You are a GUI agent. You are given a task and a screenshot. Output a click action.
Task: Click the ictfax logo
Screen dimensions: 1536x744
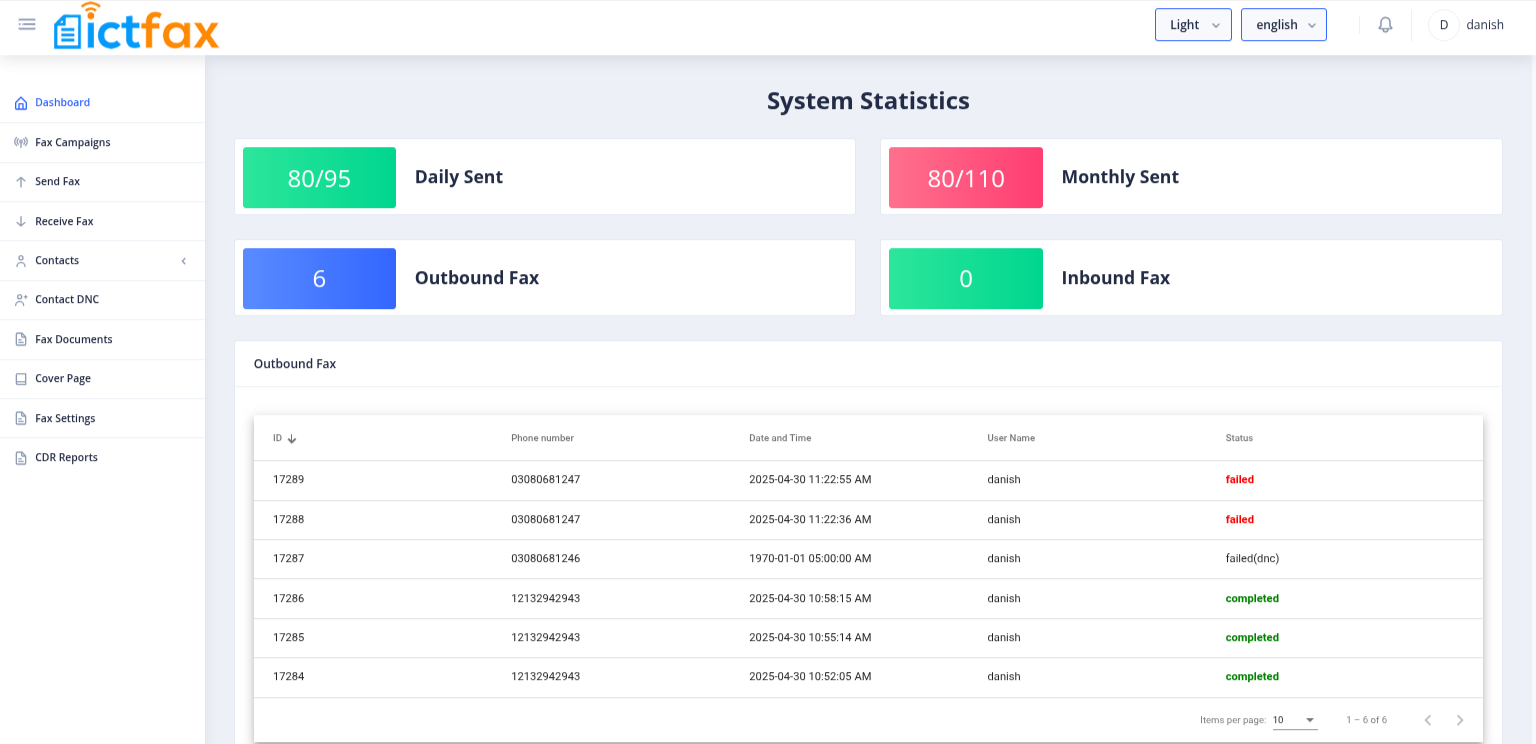(136, 27)
